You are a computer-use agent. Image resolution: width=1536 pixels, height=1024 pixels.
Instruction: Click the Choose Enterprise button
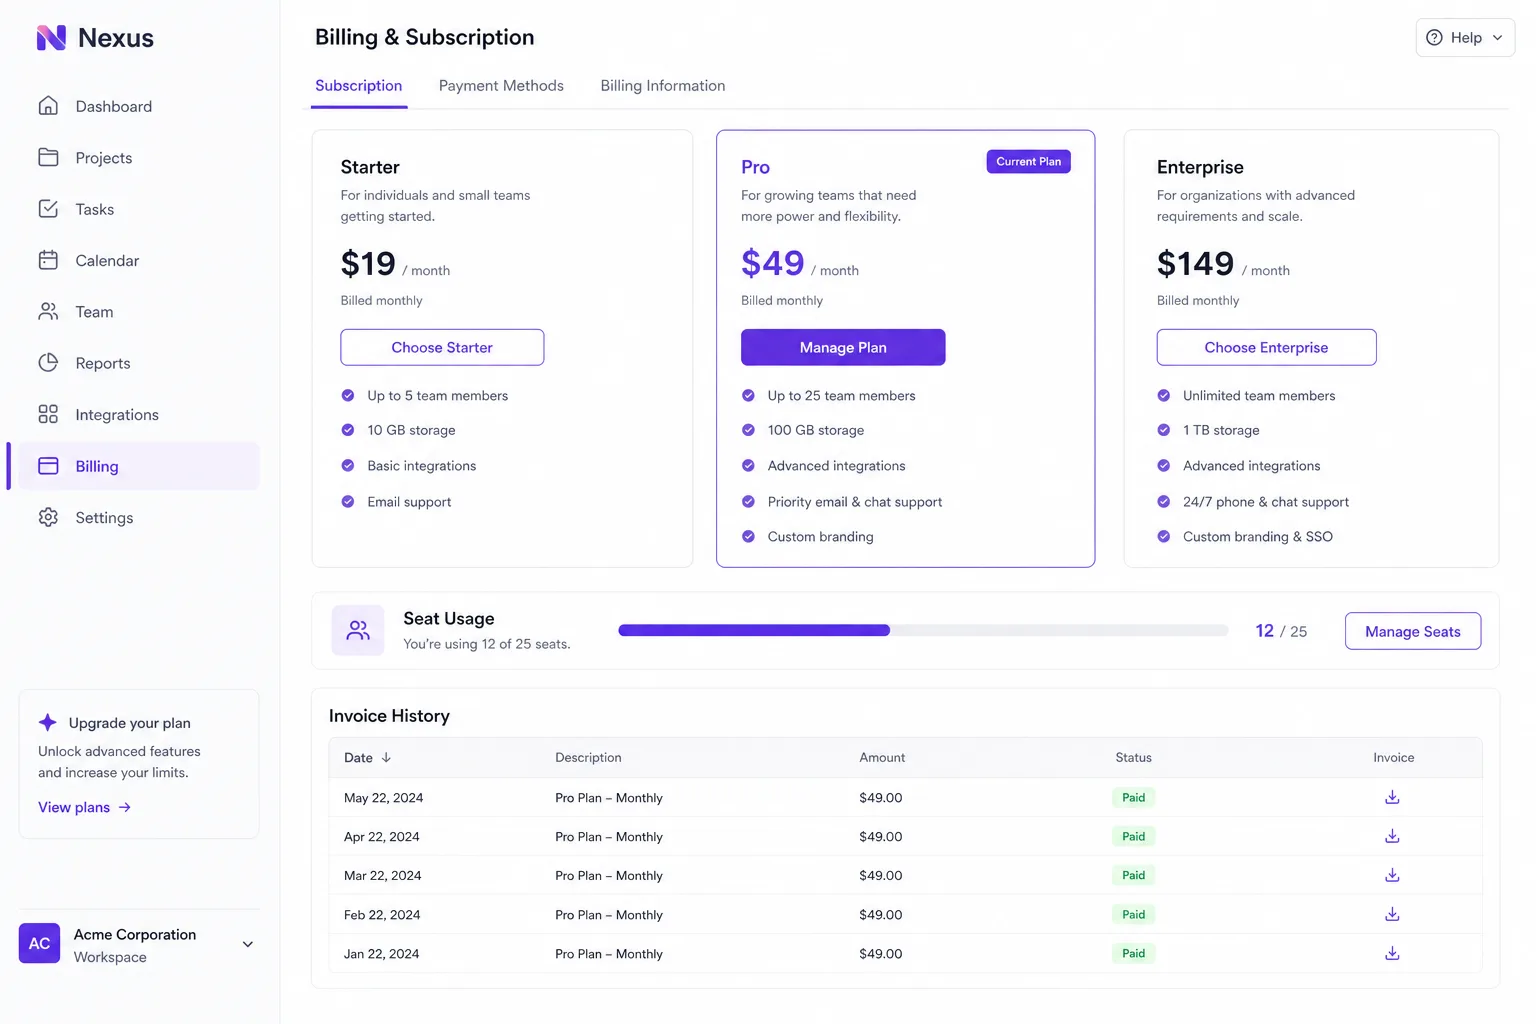[x=1266, y=347]
